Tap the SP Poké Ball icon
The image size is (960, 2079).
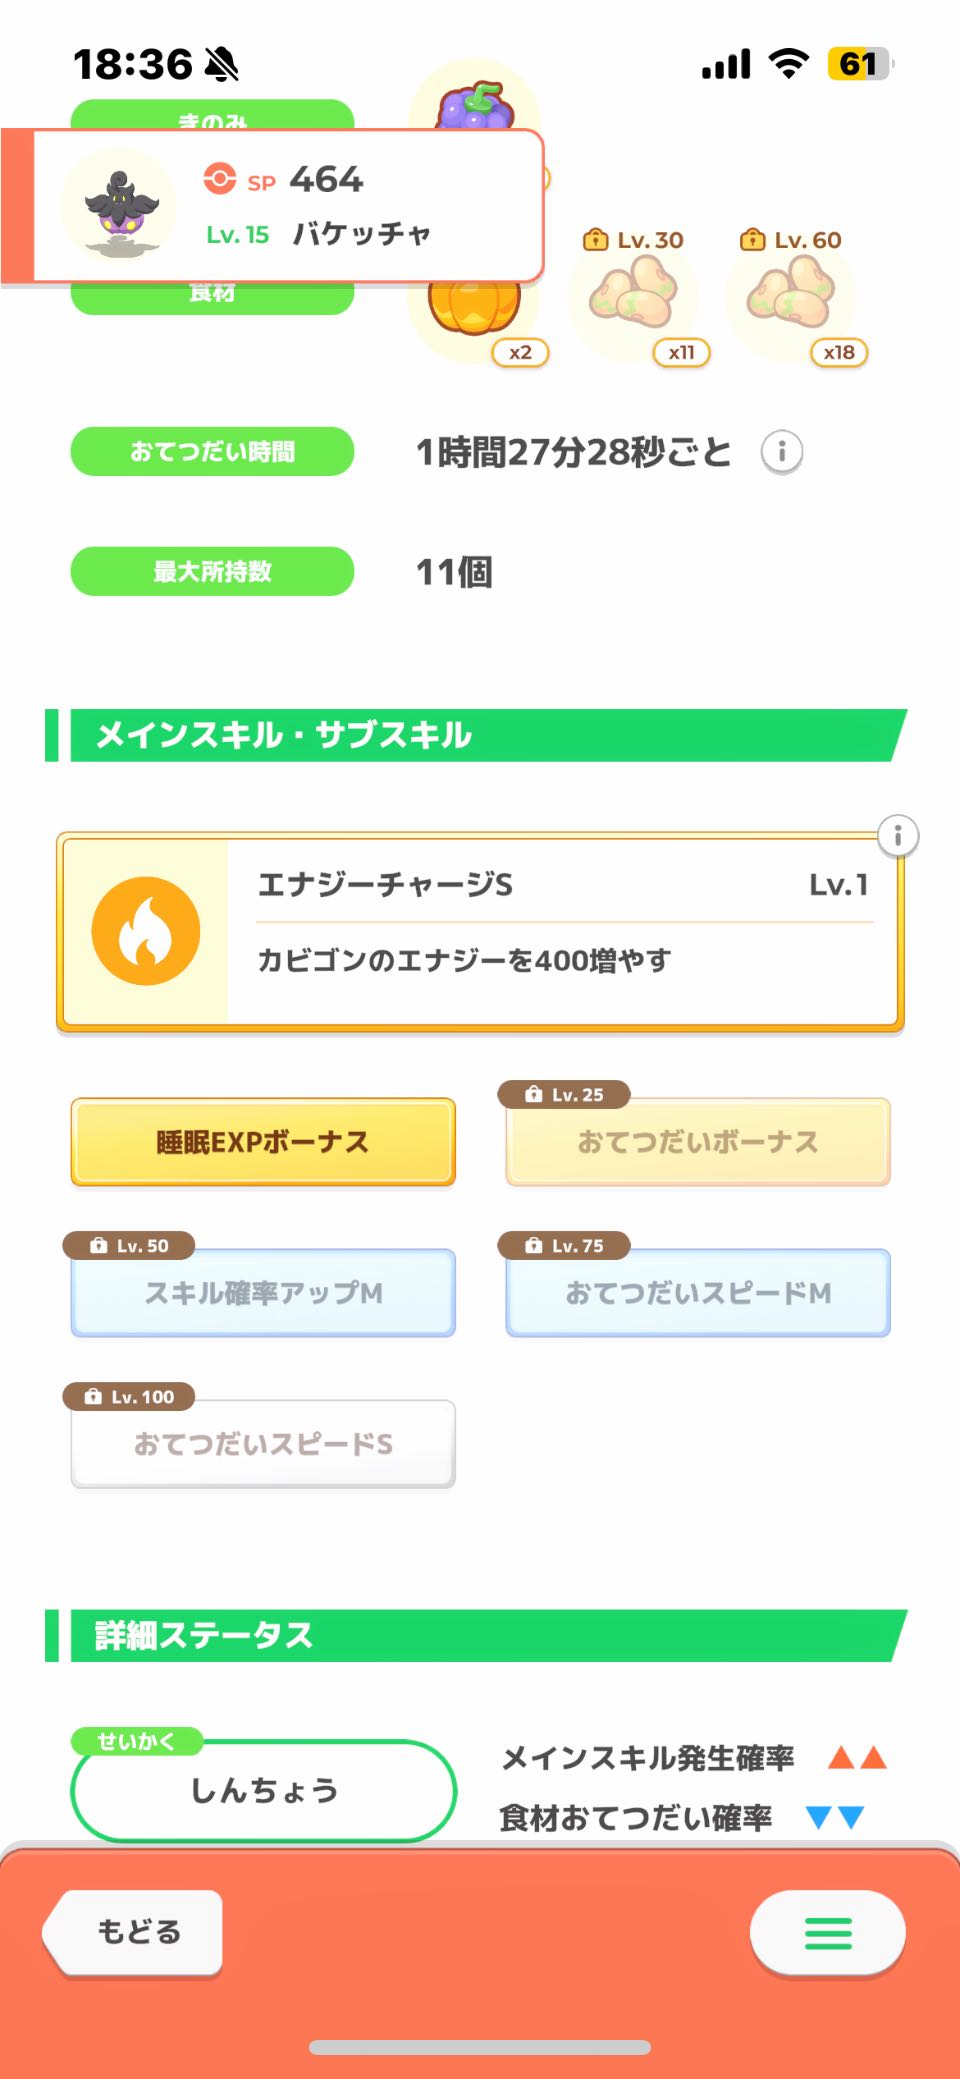tap(219, 179)
